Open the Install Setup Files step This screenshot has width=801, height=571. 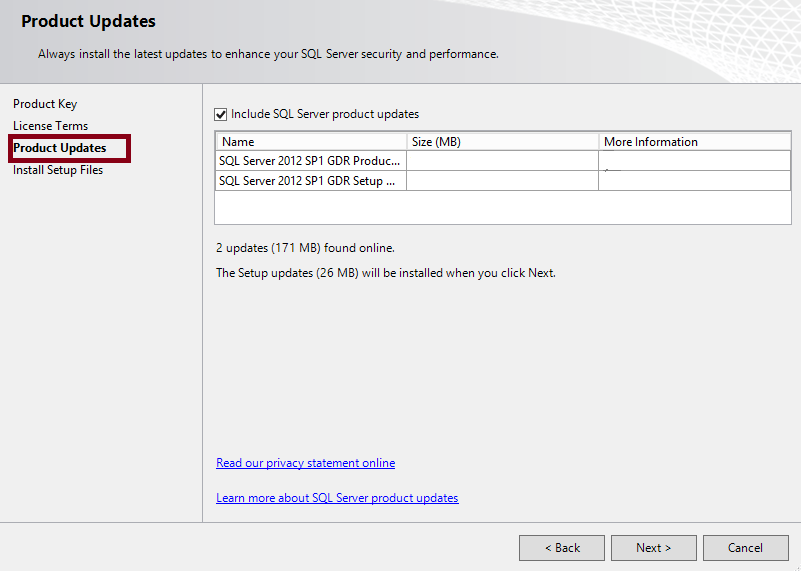click(x=58, y=170)
